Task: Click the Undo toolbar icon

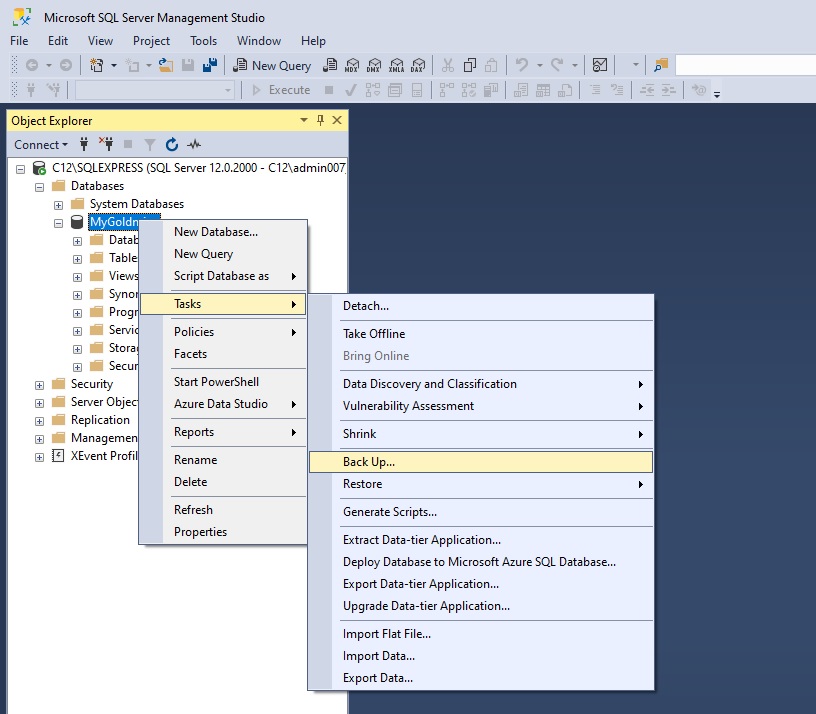Action: click(x=521, y=66)
